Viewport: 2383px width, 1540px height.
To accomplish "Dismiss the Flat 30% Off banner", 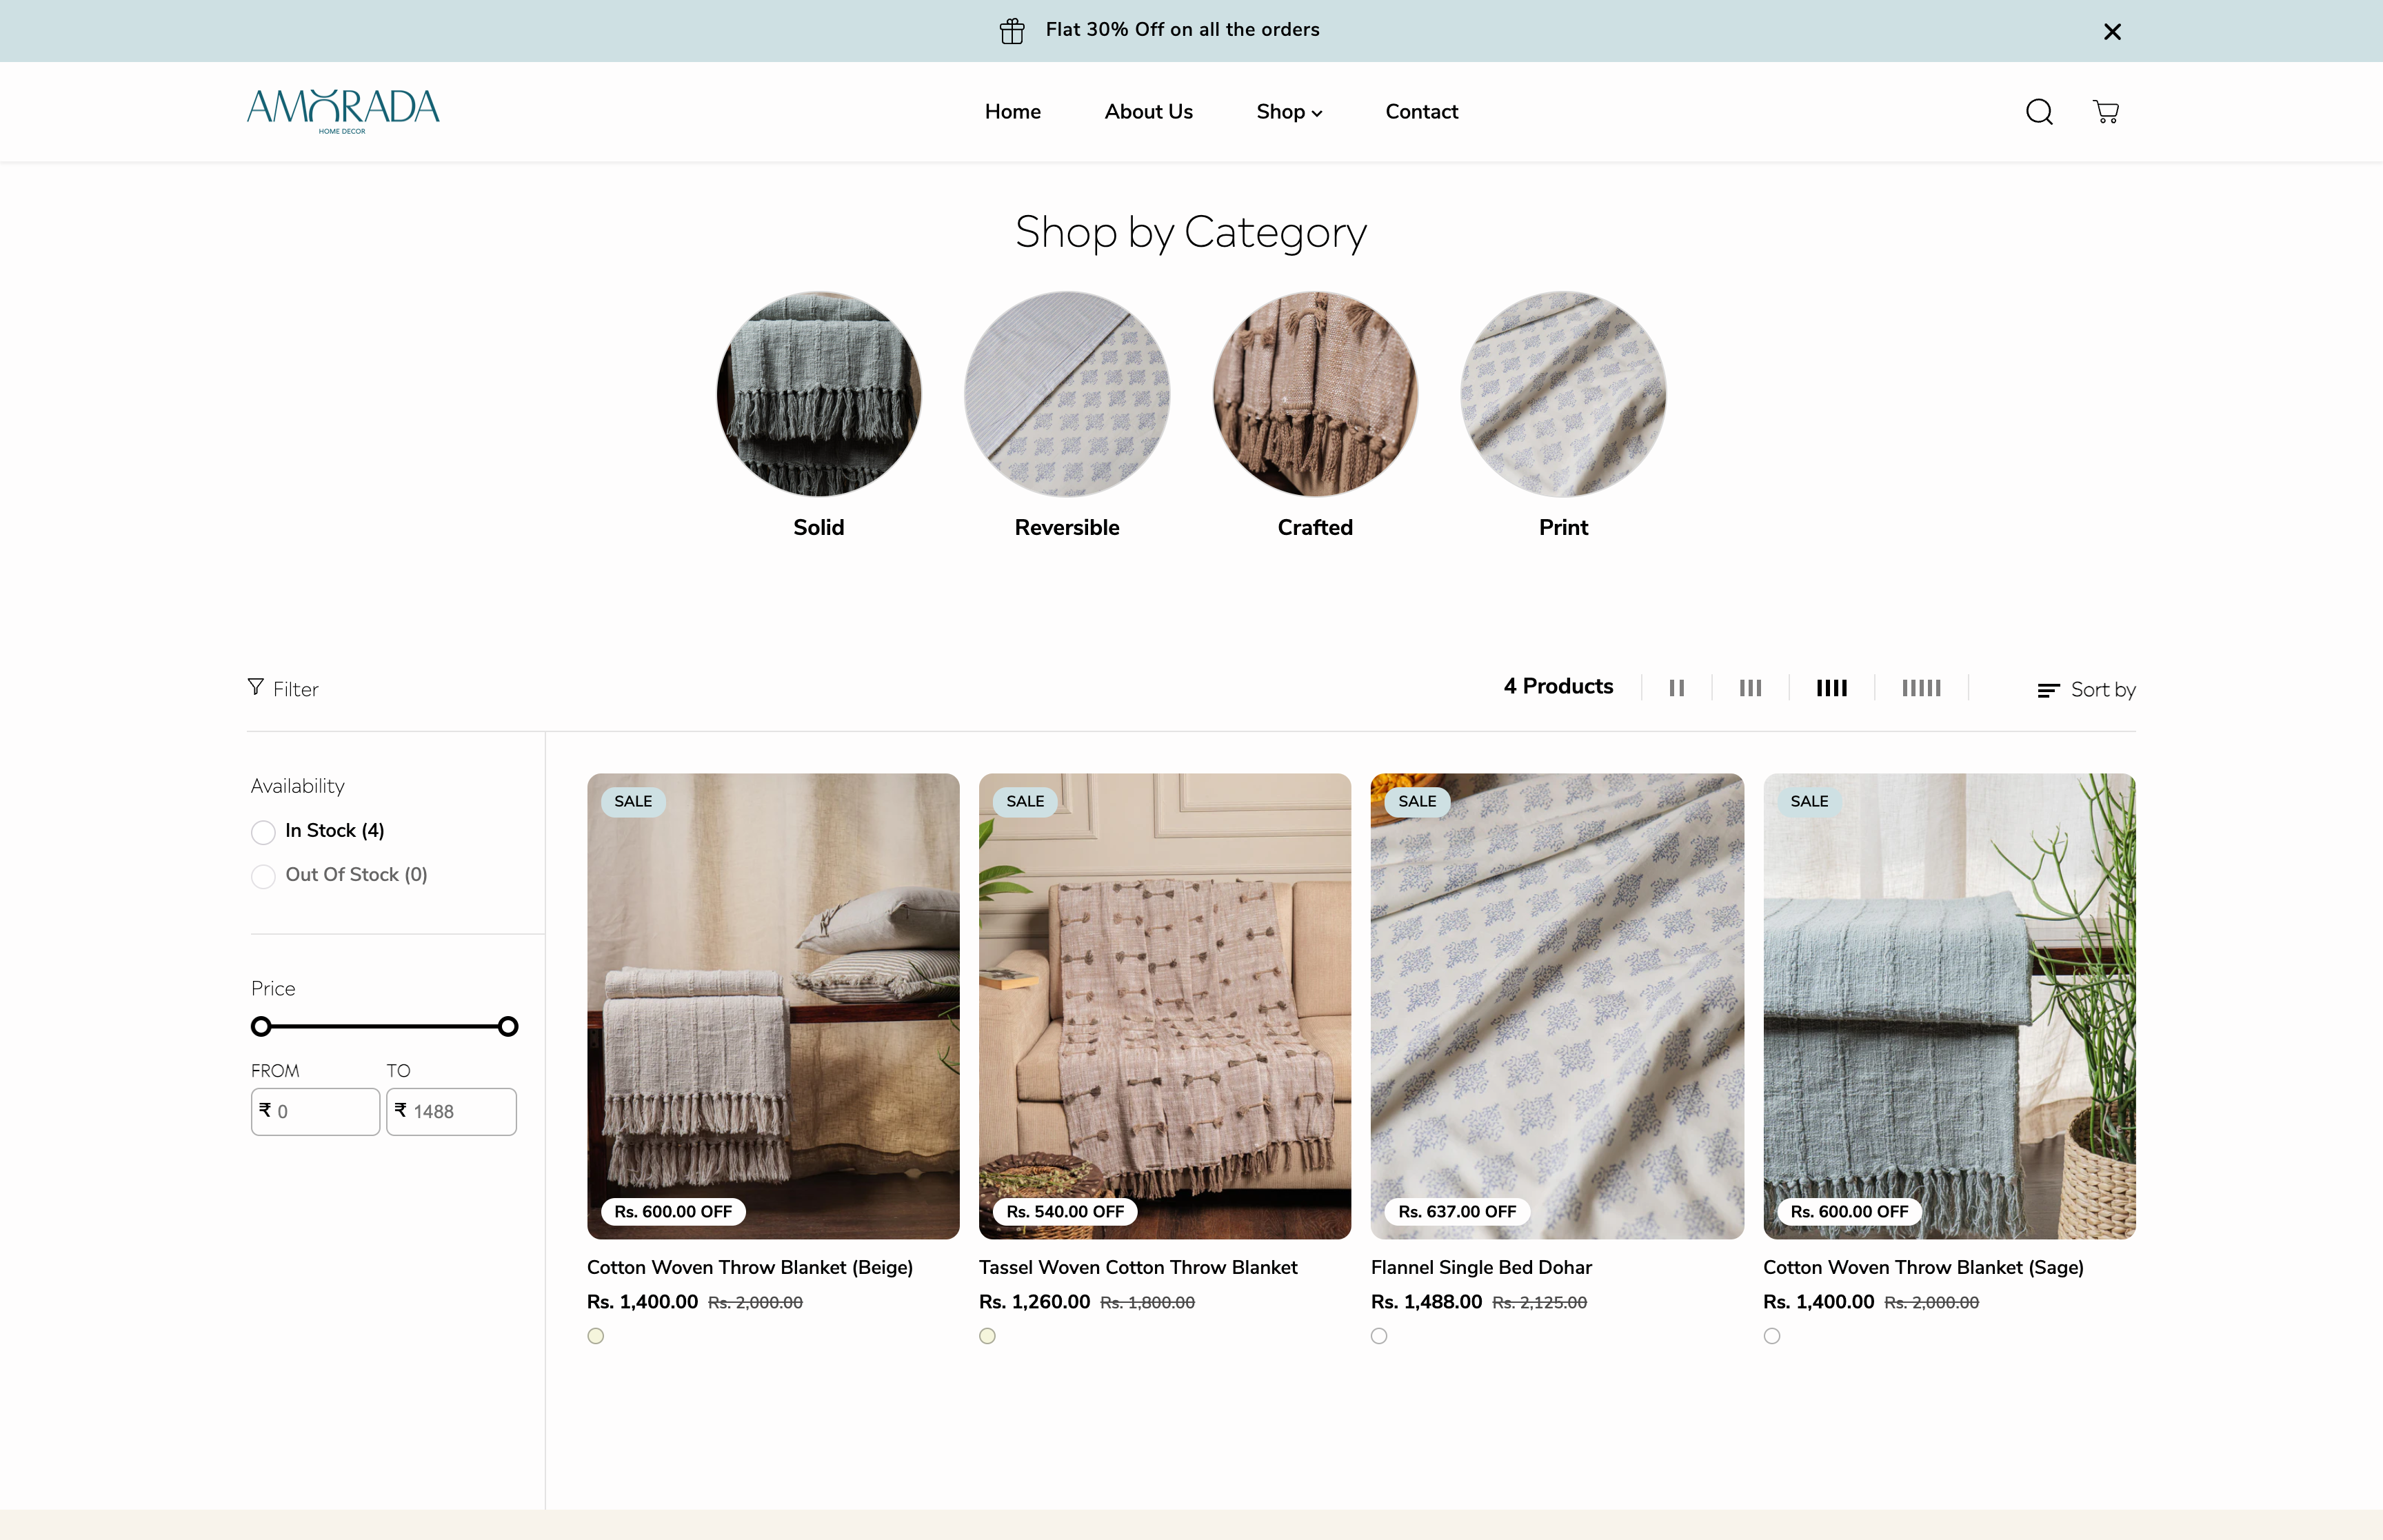I will 2112,31.
